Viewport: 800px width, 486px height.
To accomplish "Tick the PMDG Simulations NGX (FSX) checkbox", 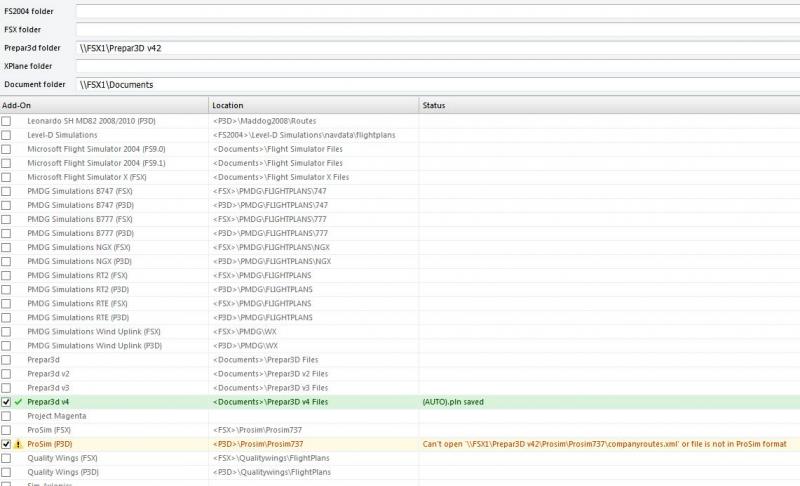I will point(6,247).
